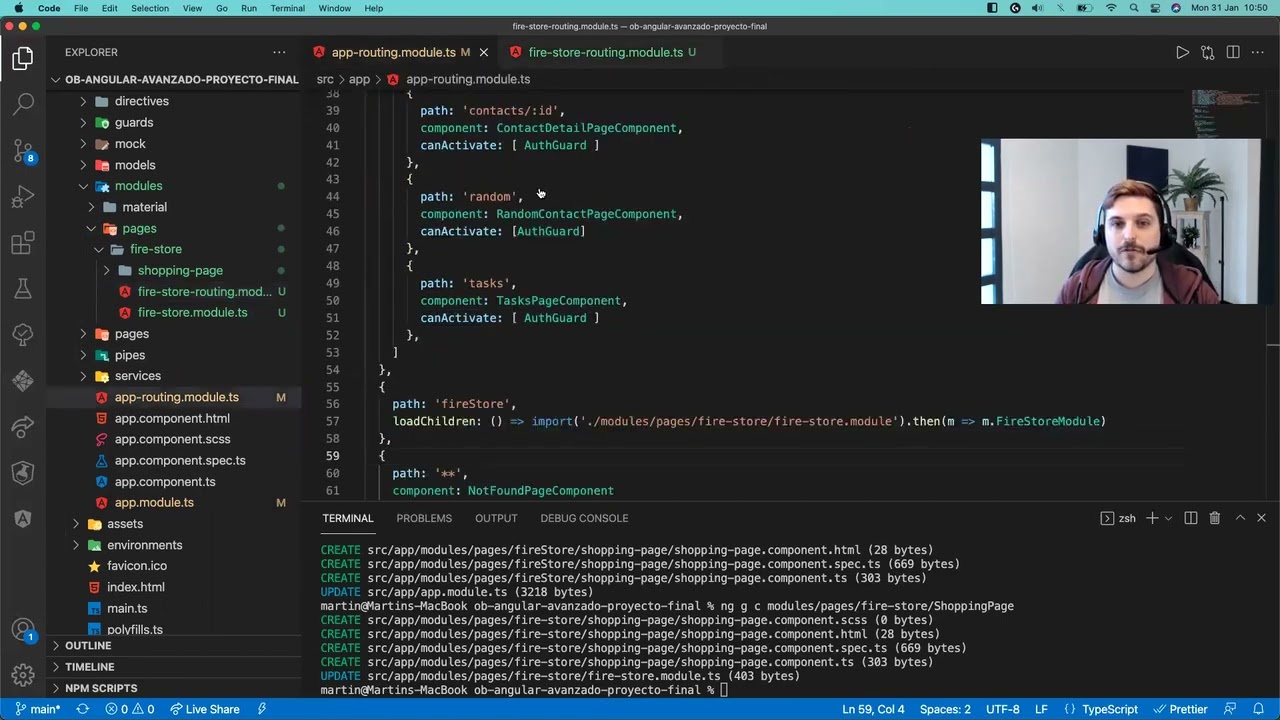The image size is (1280, 720).
Task: Switch to DEBUG CONSOLE panel tab
Action: (x=584, y=518)
